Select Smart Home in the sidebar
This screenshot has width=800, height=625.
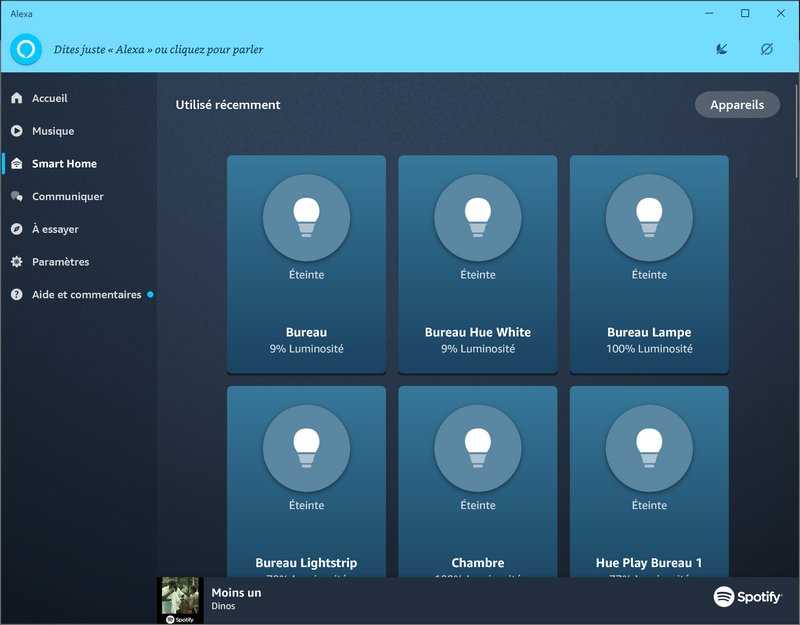point(64,164)
